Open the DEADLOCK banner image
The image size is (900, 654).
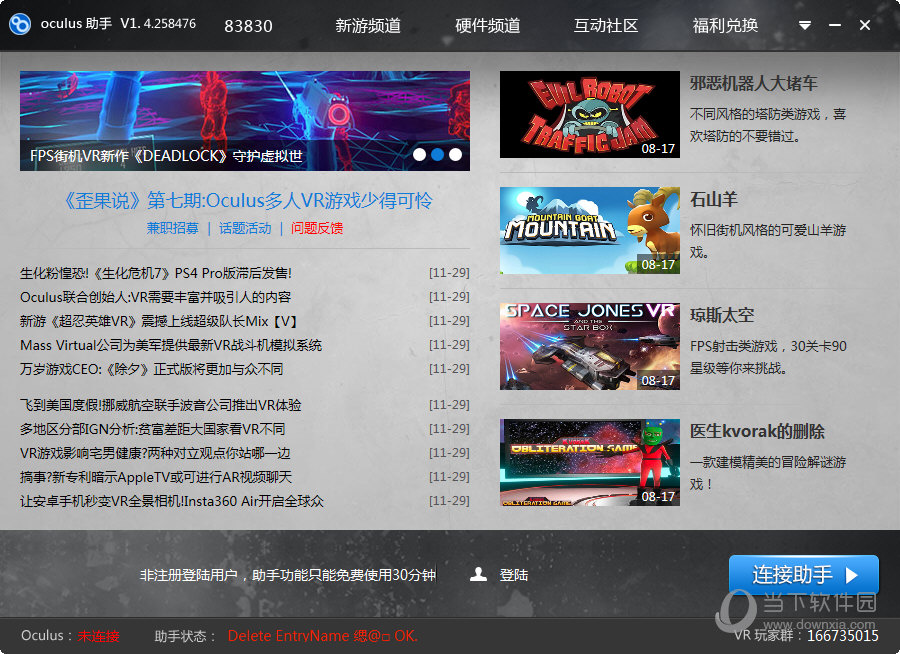pyautogui.click(x=245, y=121)
